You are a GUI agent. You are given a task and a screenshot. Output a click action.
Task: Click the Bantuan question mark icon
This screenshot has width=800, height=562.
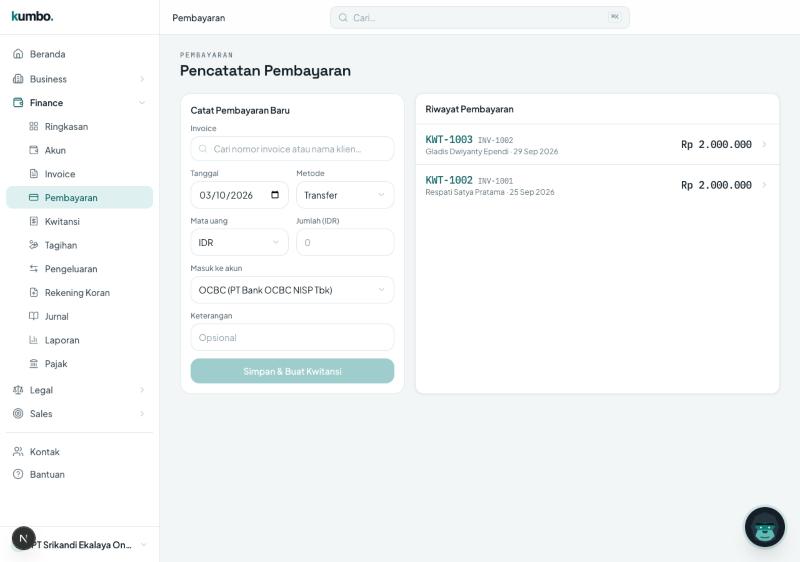18,474
